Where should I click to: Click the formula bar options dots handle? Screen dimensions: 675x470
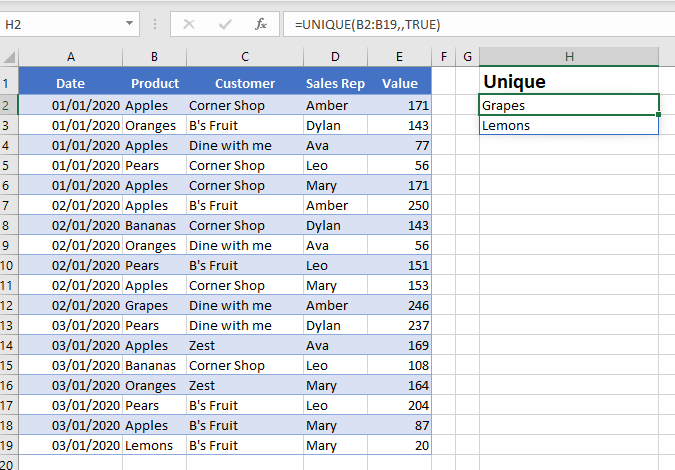tap(155, 24)
